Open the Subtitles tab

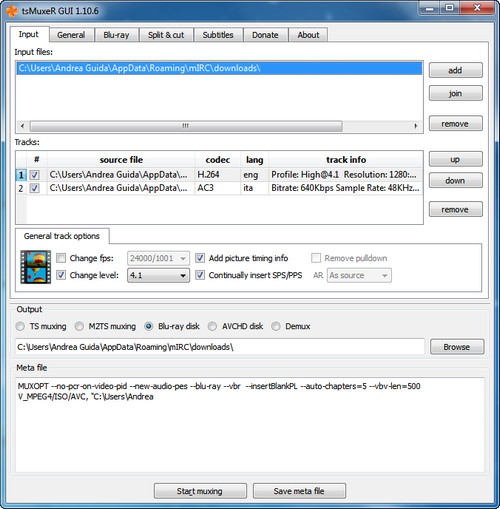(218, 35)
